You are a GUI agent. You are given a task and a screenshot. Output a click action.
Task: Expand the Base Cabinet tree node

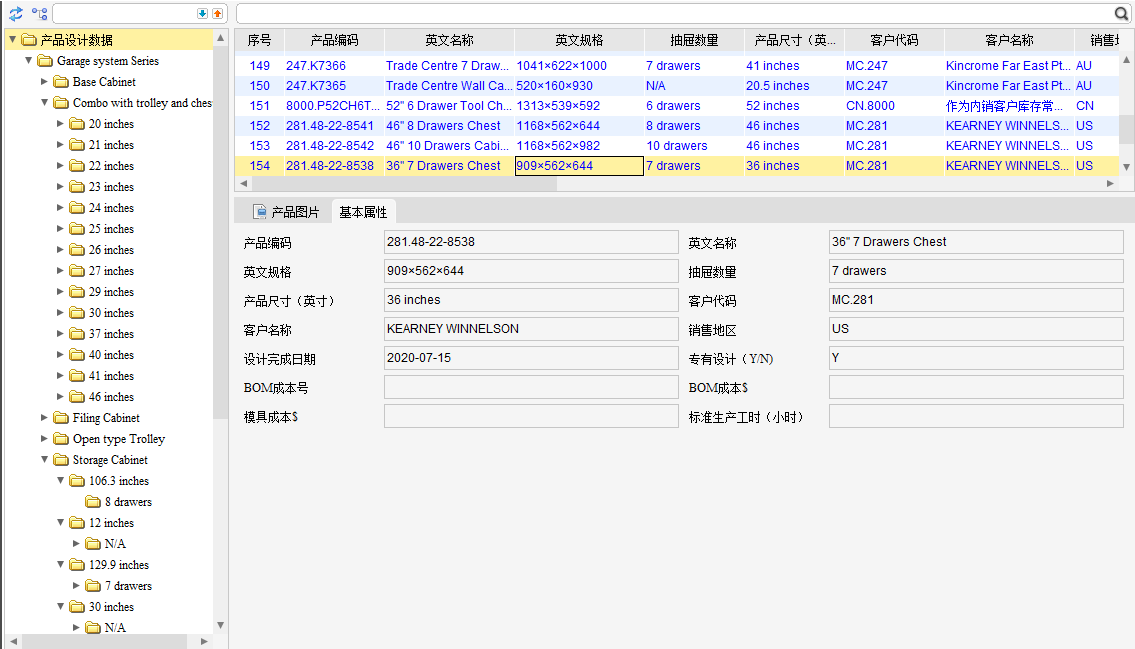click(44, 82)
